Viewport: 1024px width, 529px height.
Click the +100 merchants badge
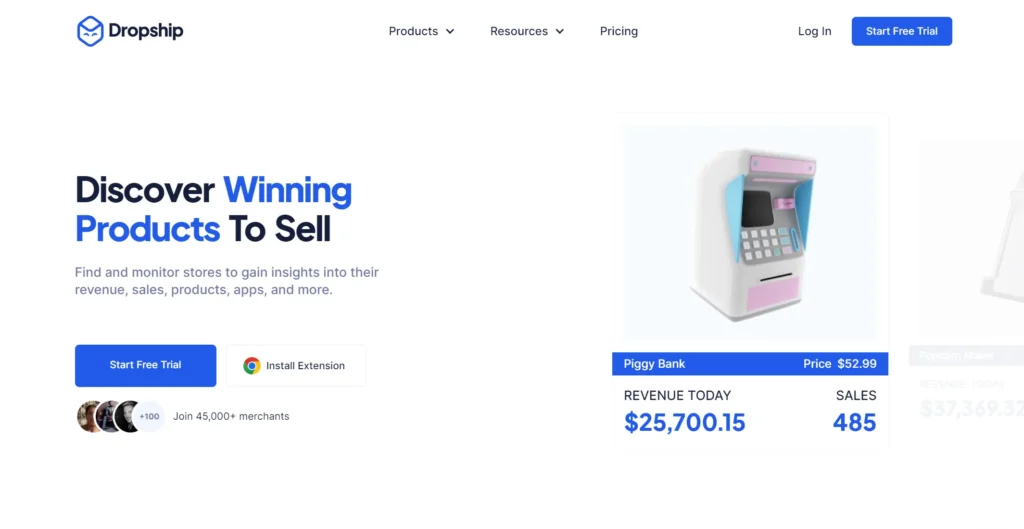pyautogui.click(x=149, y=416)
